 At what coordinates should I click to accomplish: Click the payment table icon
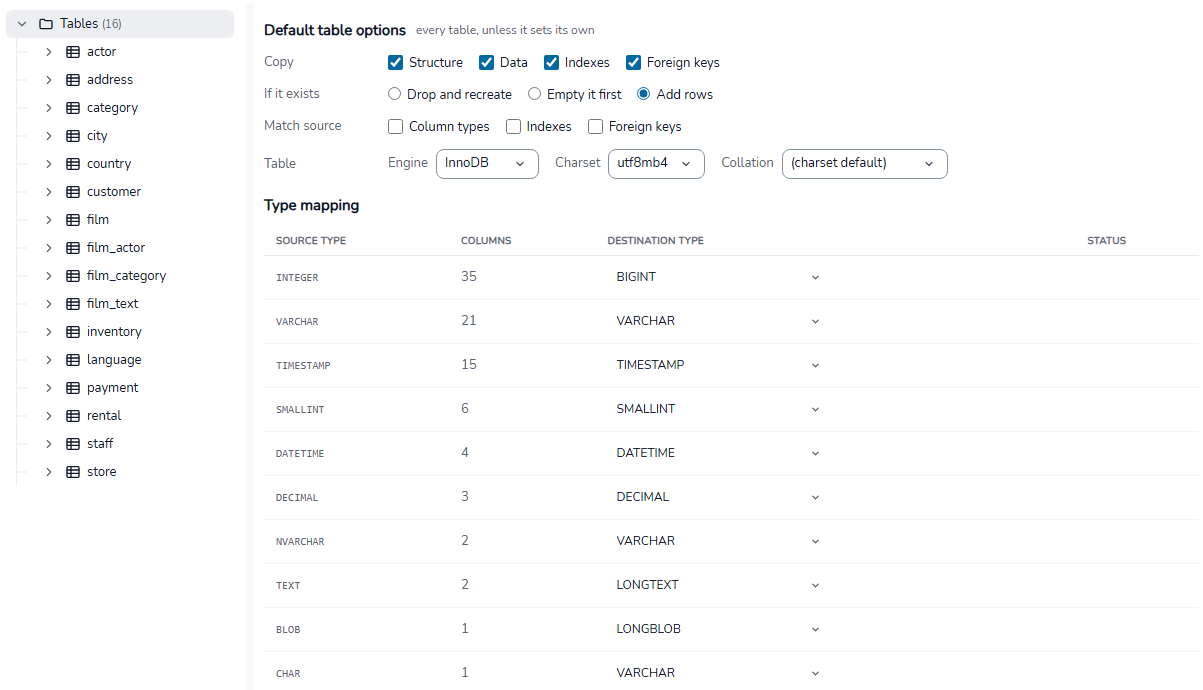tap(73, 388)
